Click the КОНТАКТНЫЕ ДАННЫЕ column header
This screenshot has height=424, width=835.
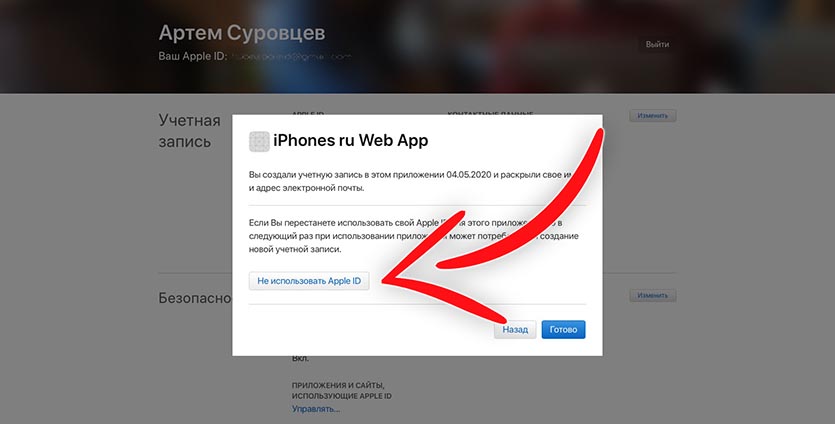click(x=490, y=114)
